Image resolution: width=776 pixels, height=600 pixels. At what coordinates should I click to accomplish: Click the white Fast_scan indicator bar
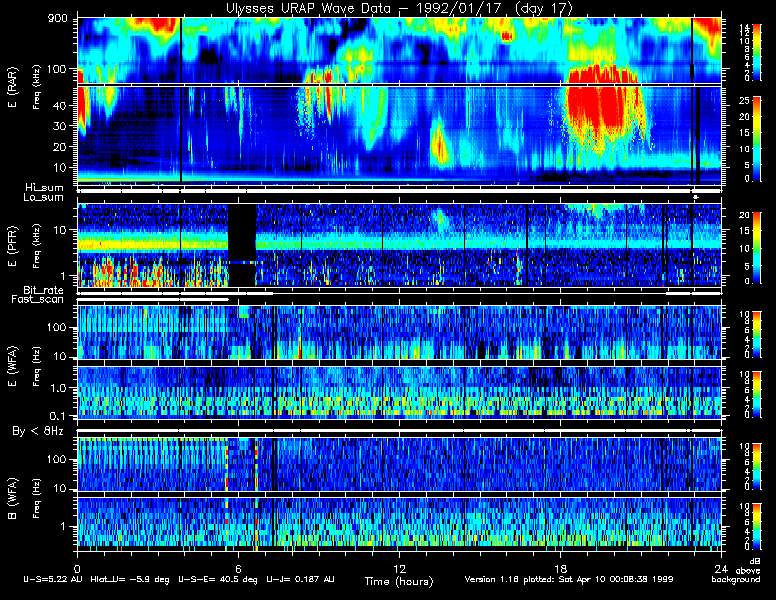153,300
